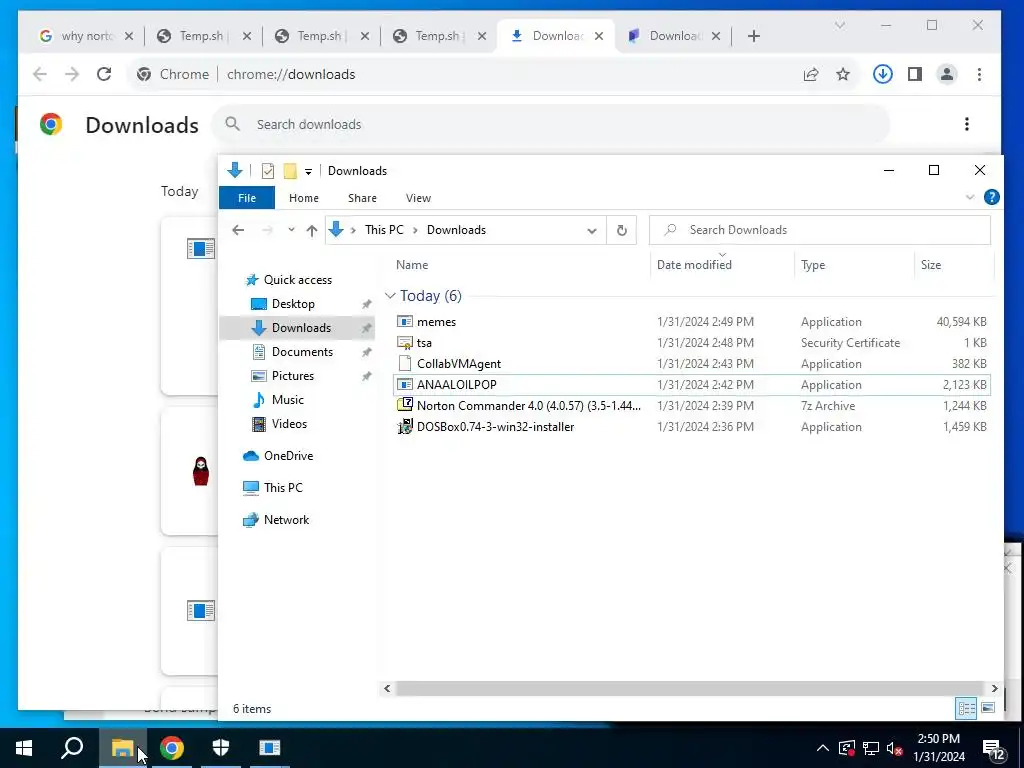Open the Home ribbon tab

click(304, 198)
